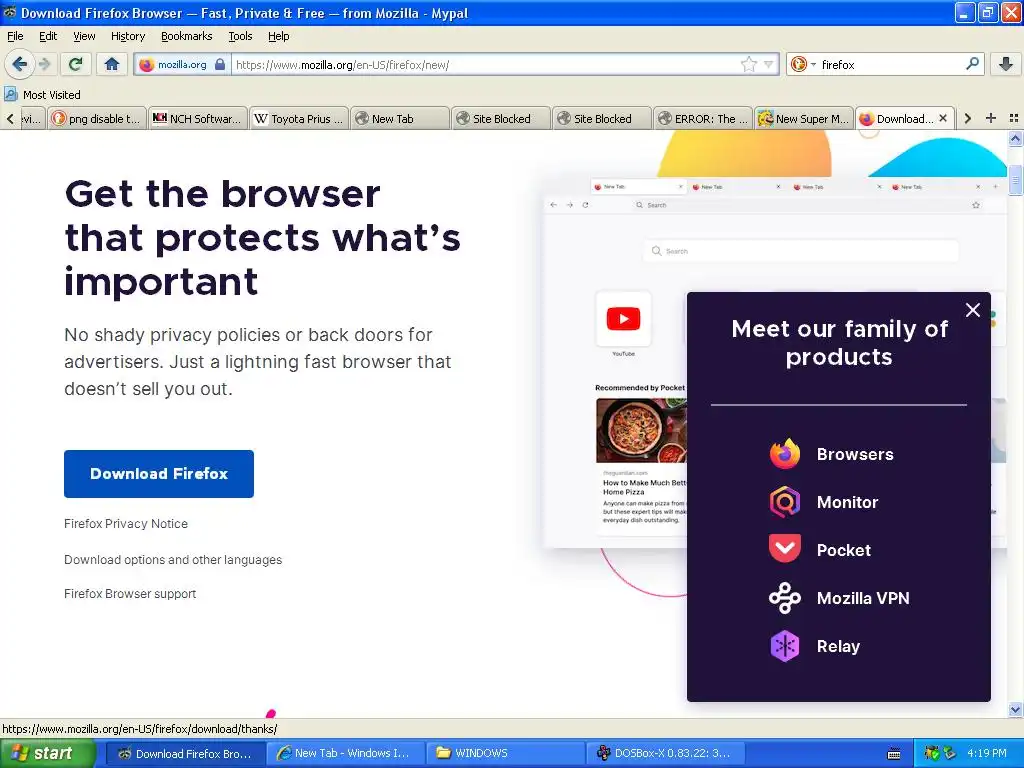Screen dimensions: 1024x768
Task: Click the Download Firefox button
Action: [159, 473]
